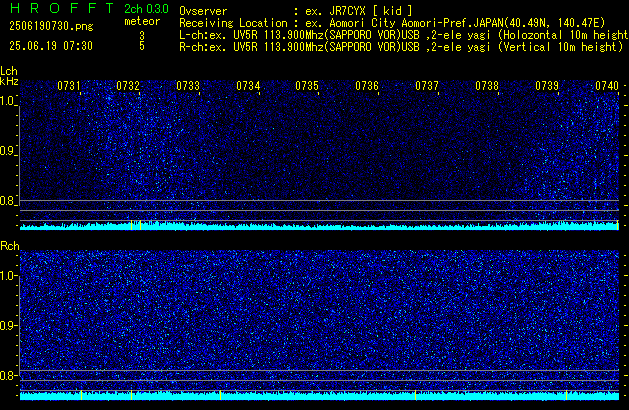Click Rch yellow marker between 0736 and 0737
The height and width of the screenshot is (410, 629).
[x=415, y=395]
